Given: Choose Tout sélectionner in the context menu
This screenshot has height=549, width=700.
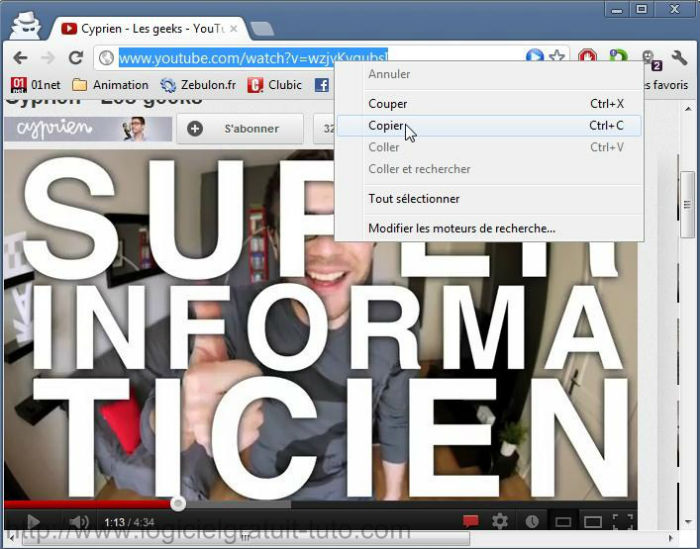Looking at the screenshot, I should point(489,199).
